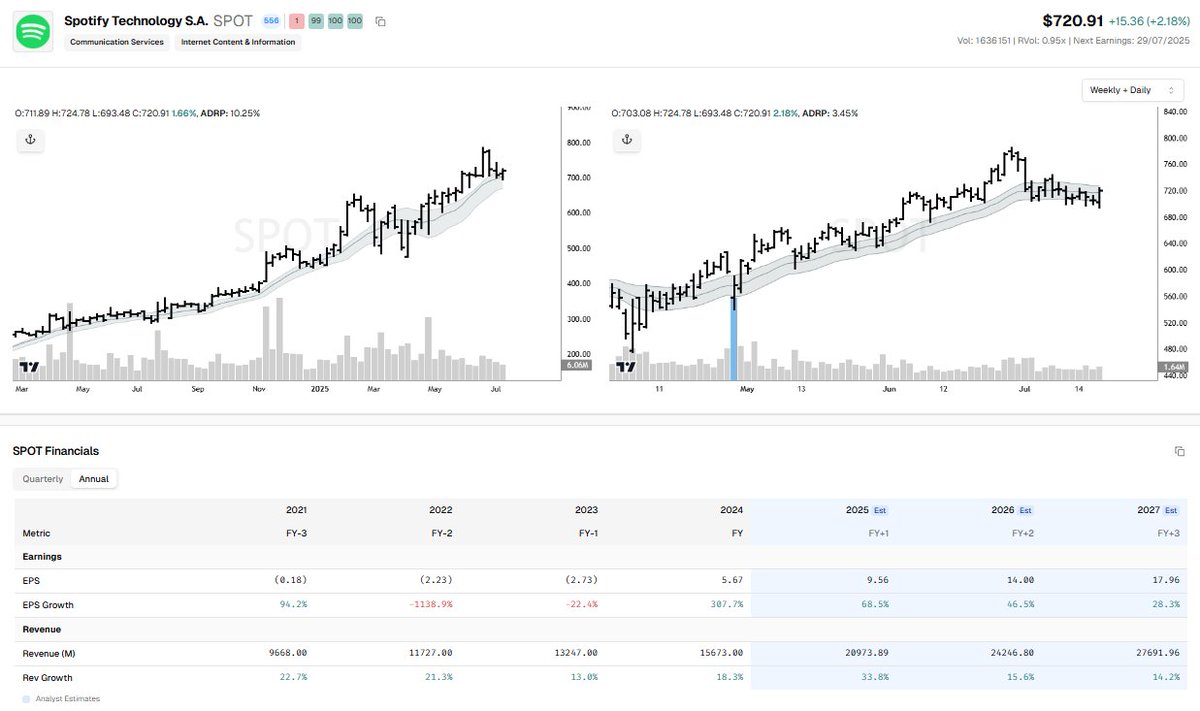The image size is (1200, 711).
Task: Click EPS growth -1138.9% cell
Action: coord(432,605)
